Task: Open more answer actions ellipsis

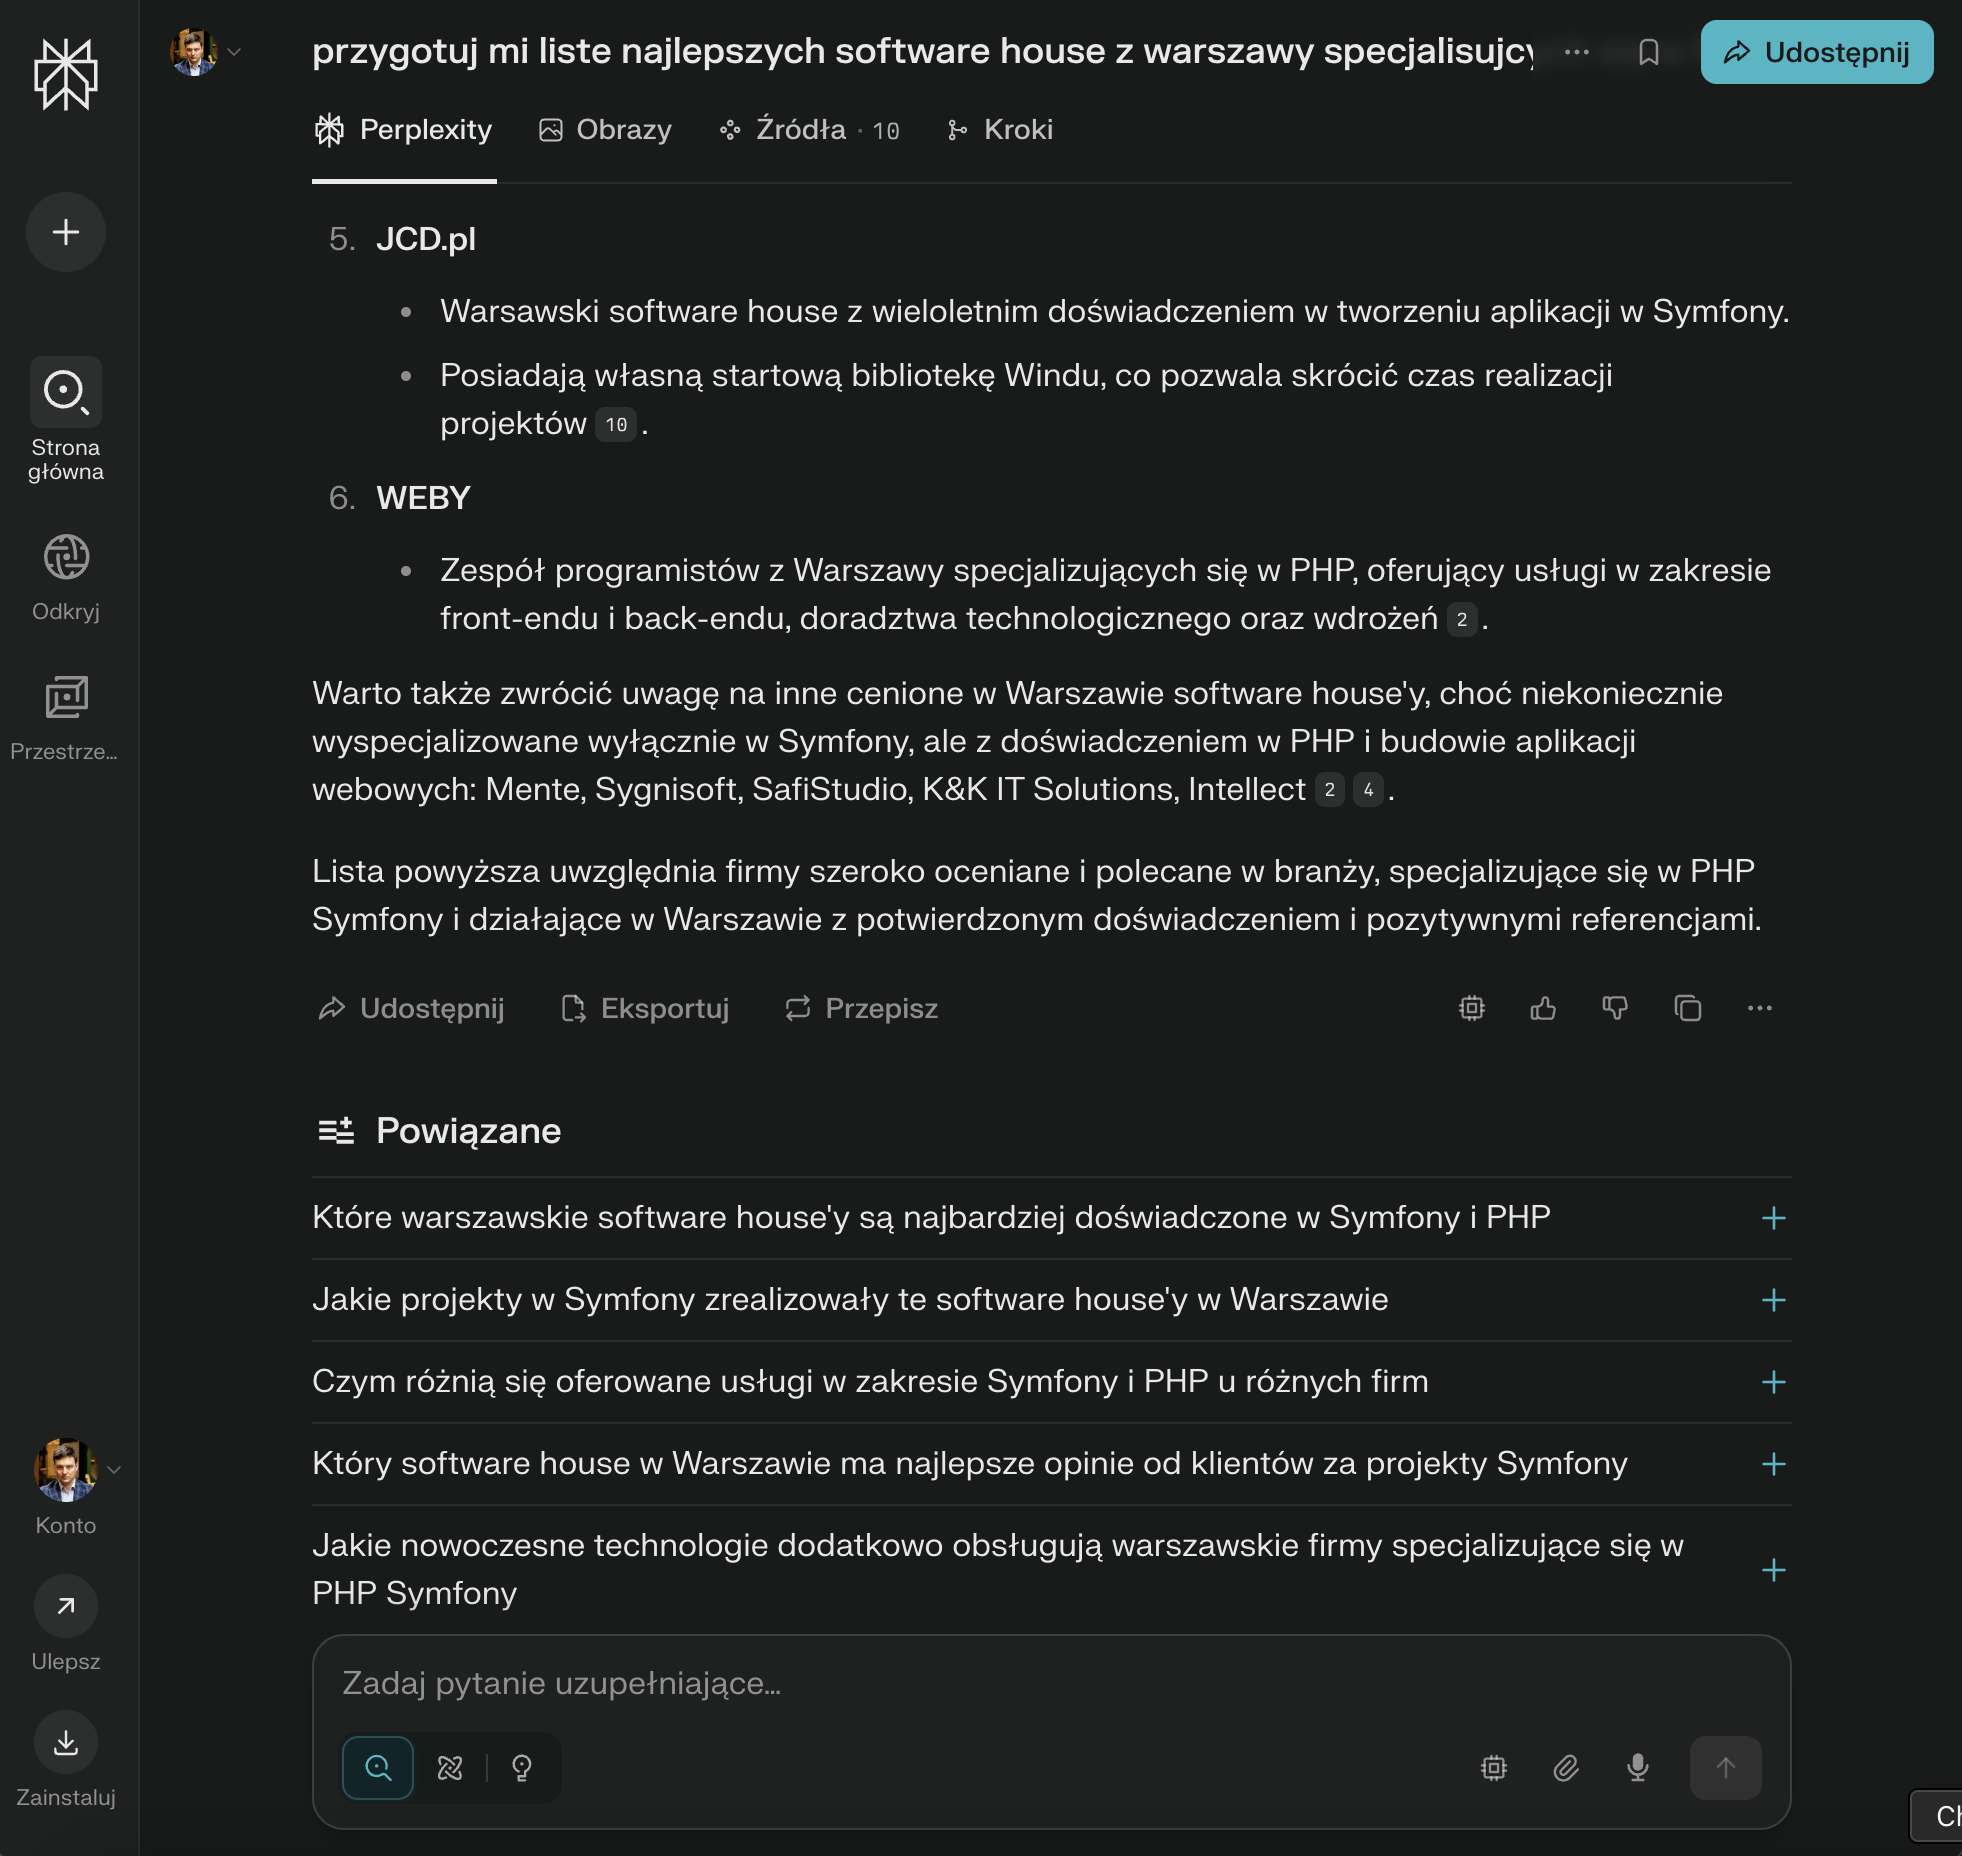Action: click(1760, 1008)
